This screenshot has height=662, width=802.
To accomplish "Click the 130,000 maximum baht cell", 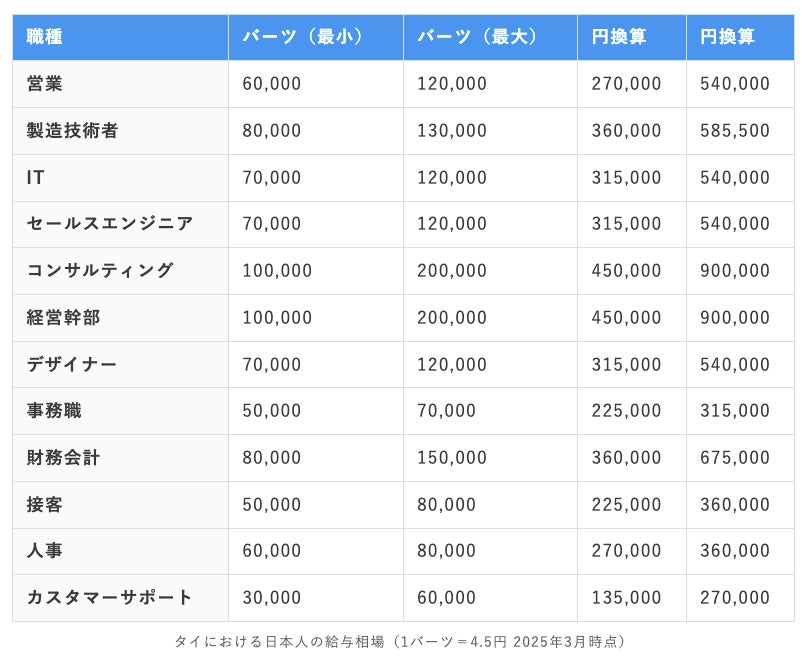I will [x=452, y=131].
